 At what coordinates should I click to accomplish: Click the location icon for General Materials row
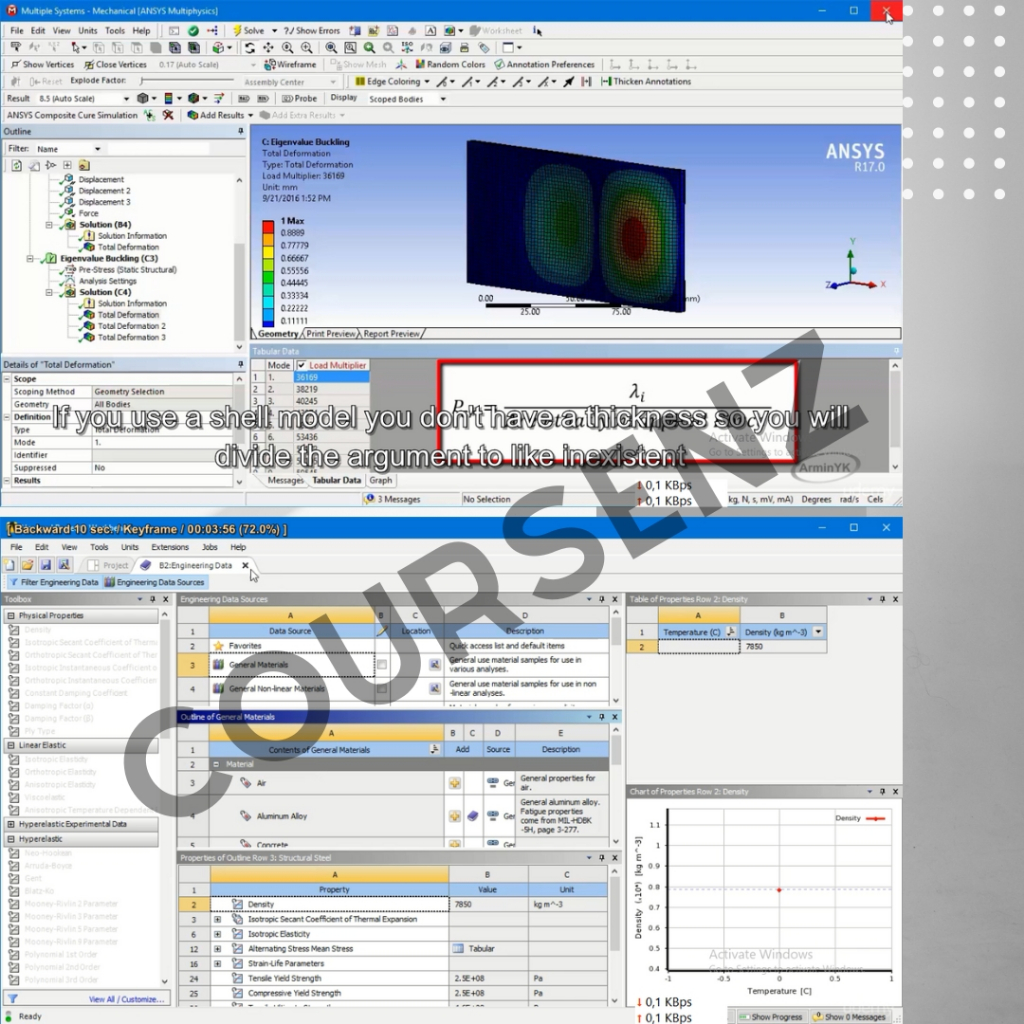tap(434, 665)
